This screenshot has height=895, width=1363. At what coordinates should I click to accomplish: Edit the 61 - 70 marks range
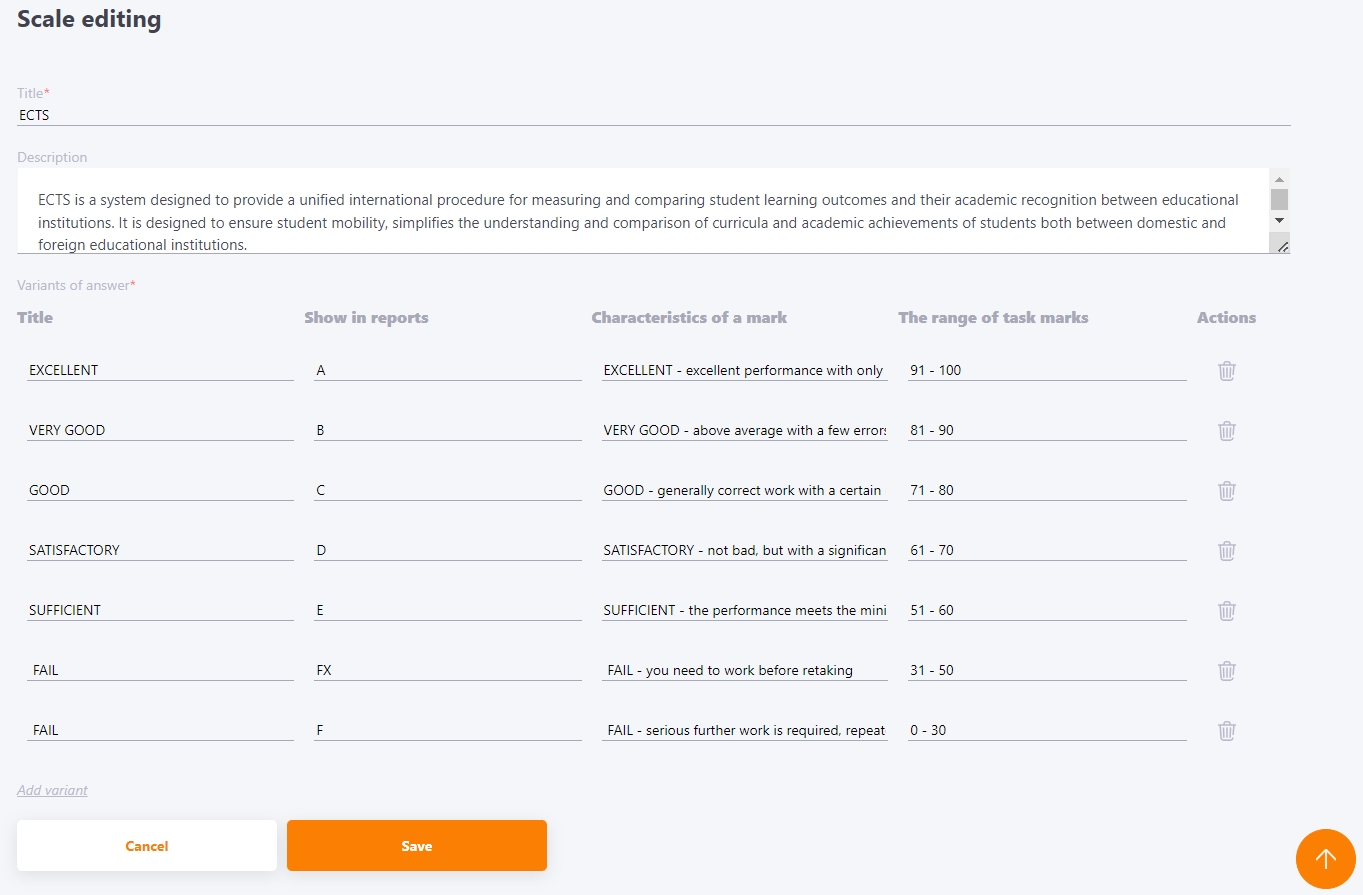click(1047, 550)
